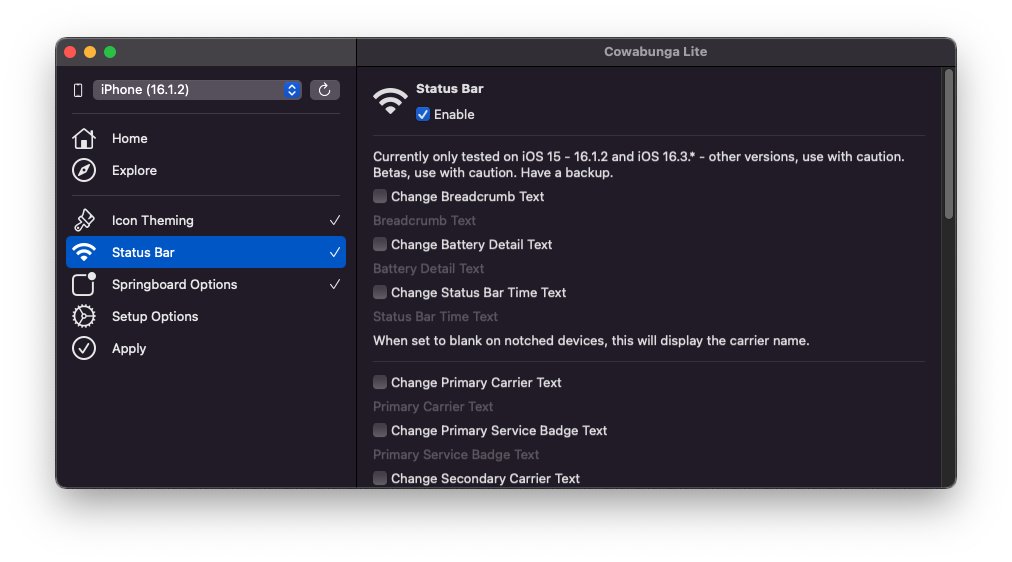The width and height of the screenshot is (1012, 562).
Task: Click the Icon Theming enabled checkmark
Action: [335, 220]
